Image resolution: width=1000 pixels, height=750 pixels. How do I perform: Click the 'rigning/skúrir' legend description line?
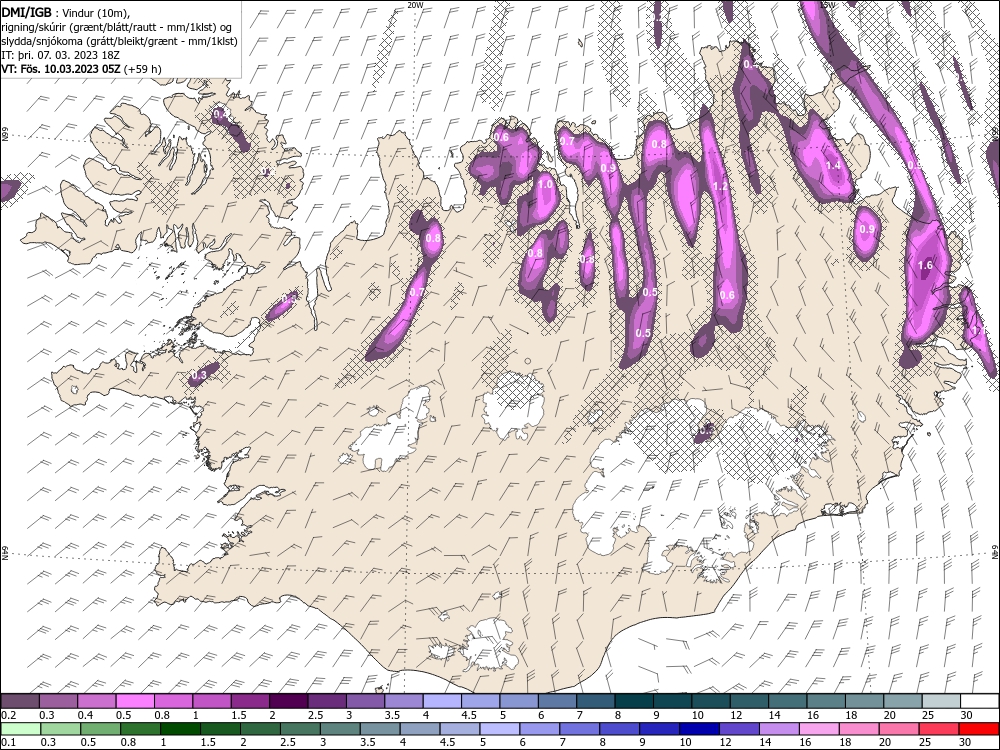[x=117, y=27]
